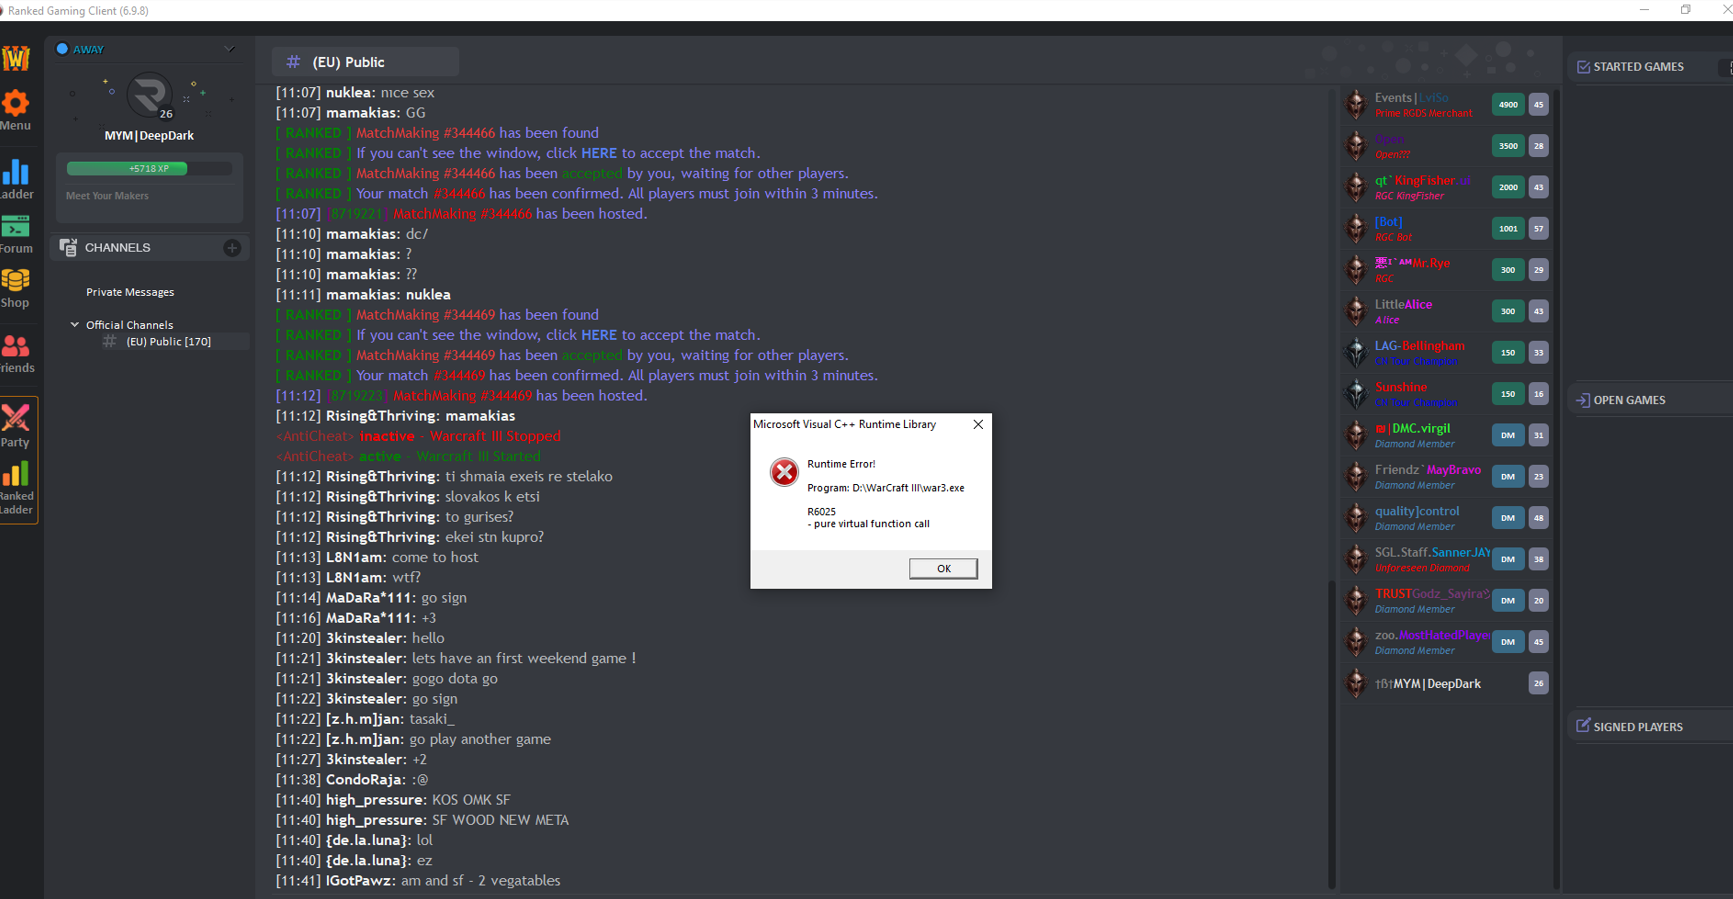Click the chat area scrollbar
The width and height of the screenshot is (1733, 899).
(x=1332, y=734)
